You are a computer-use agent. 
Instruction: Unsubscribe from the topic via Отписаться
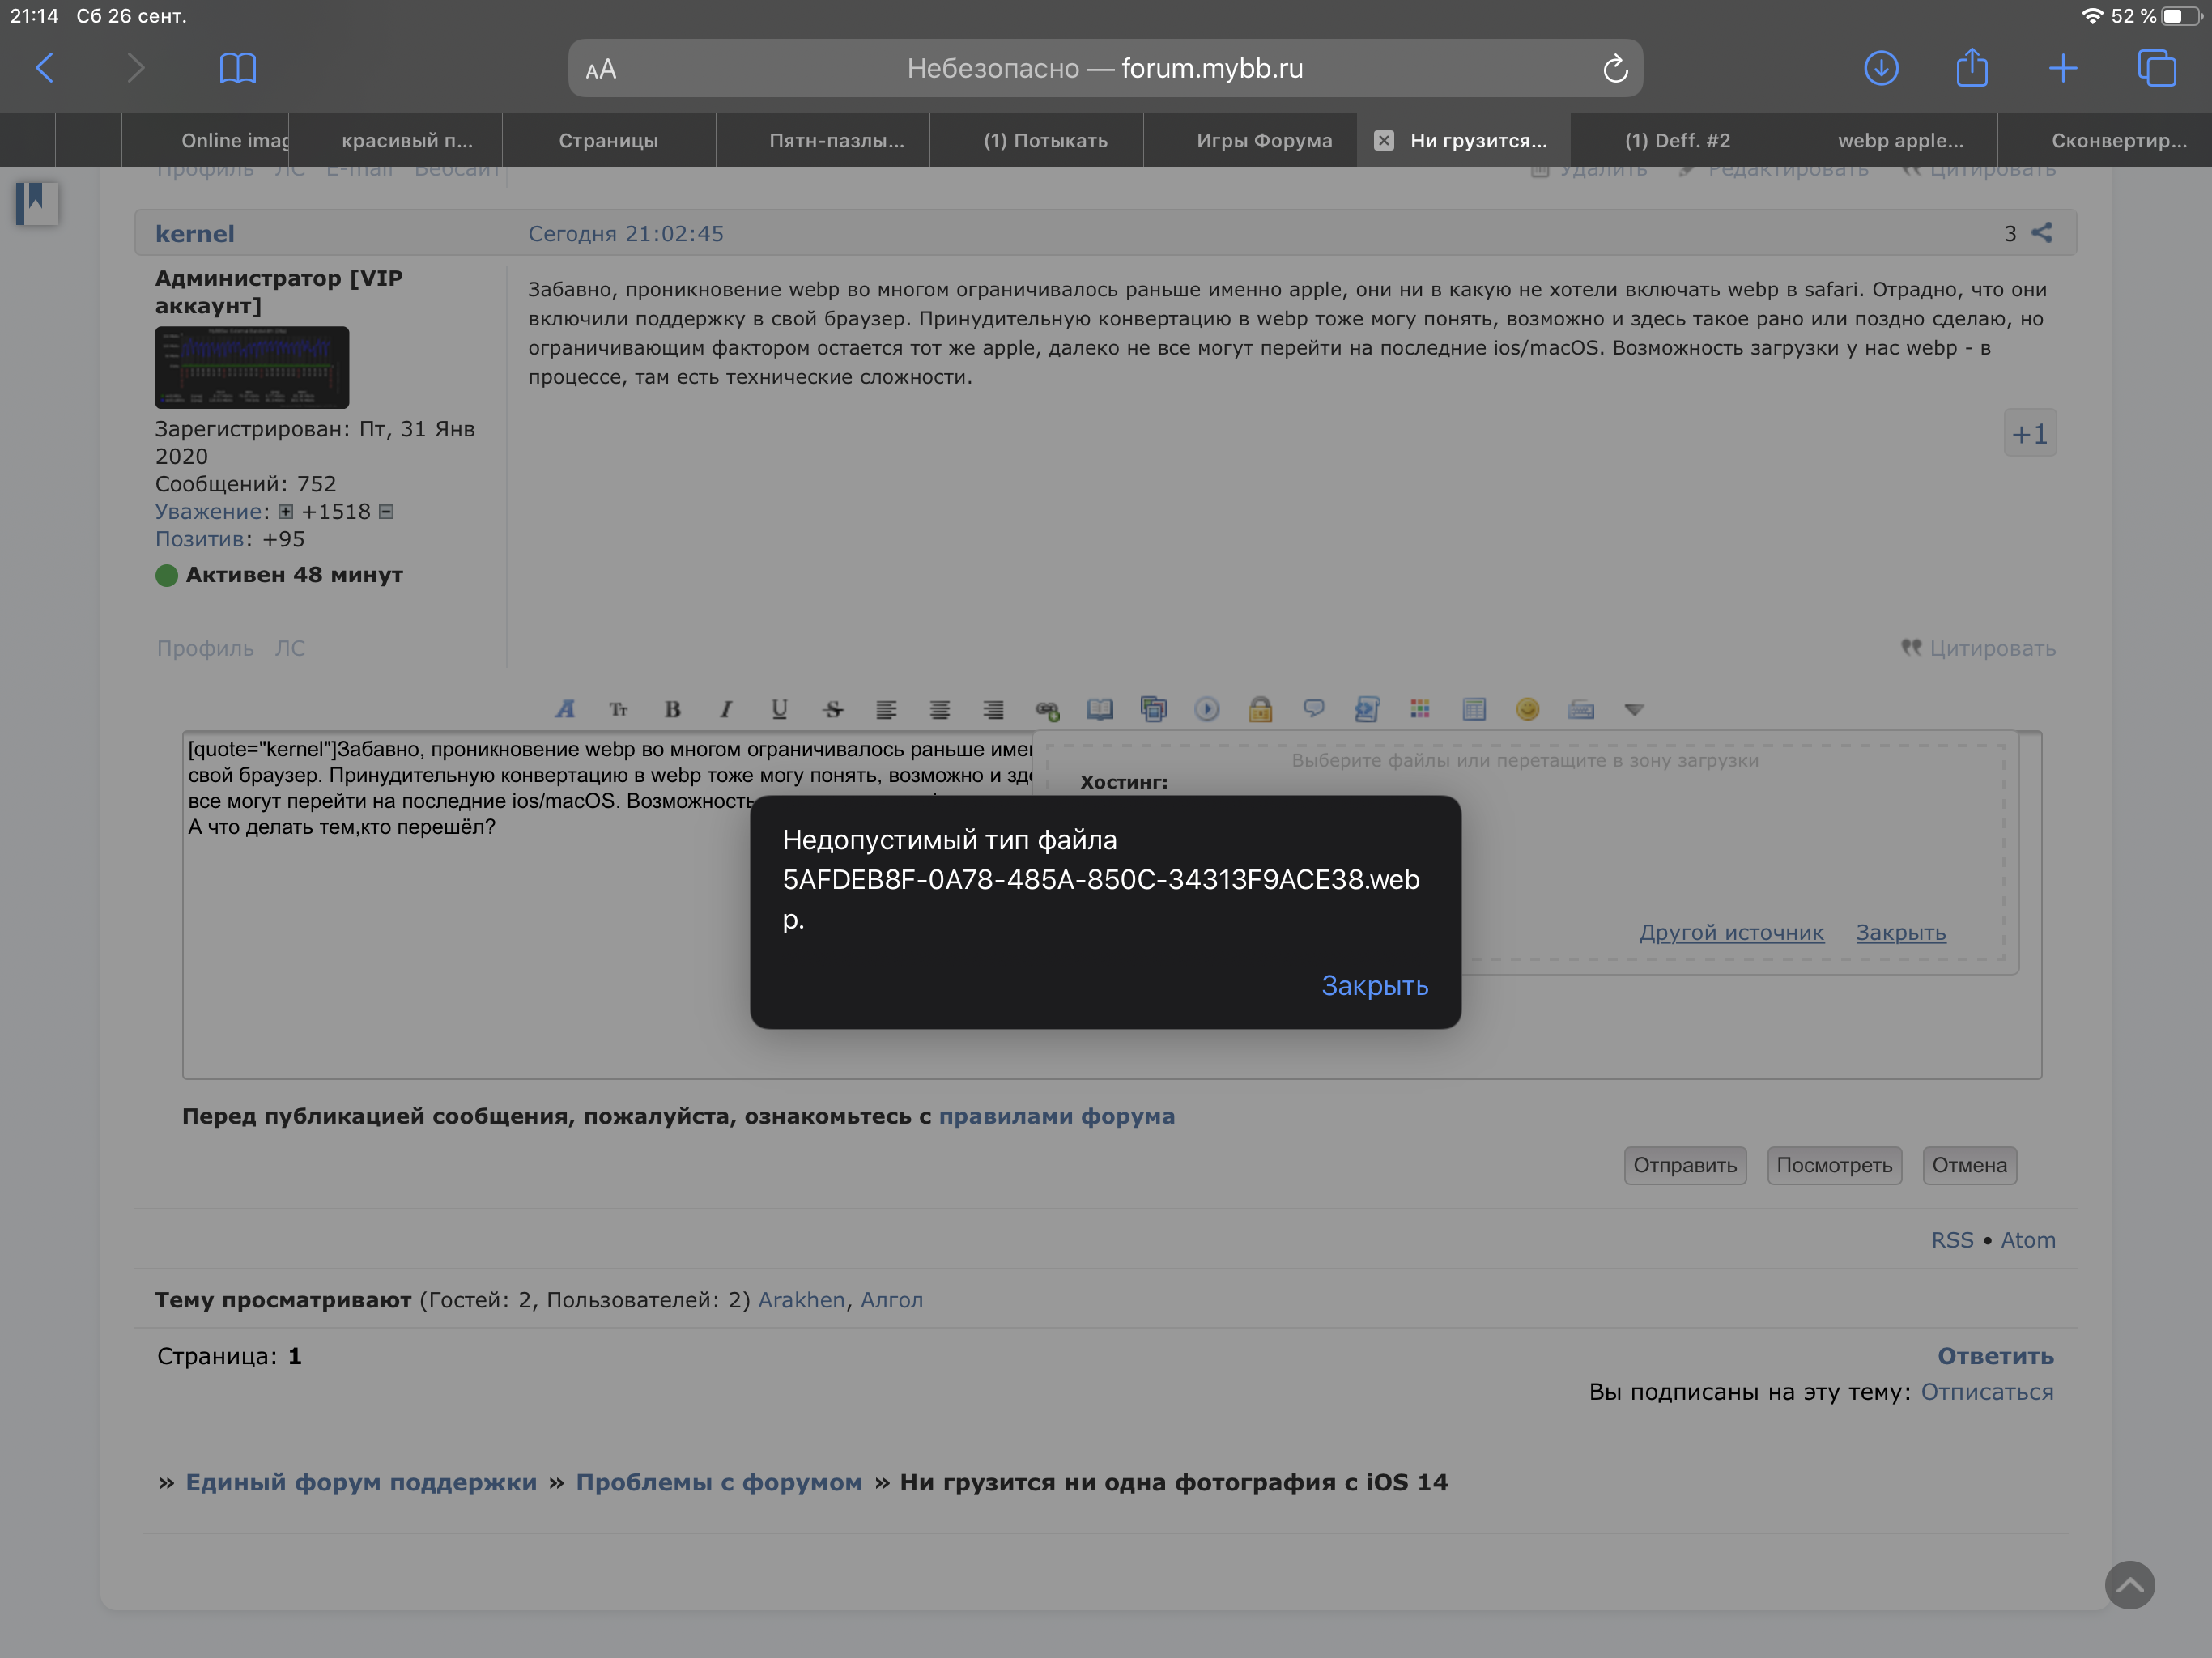pos(1988,1391)
